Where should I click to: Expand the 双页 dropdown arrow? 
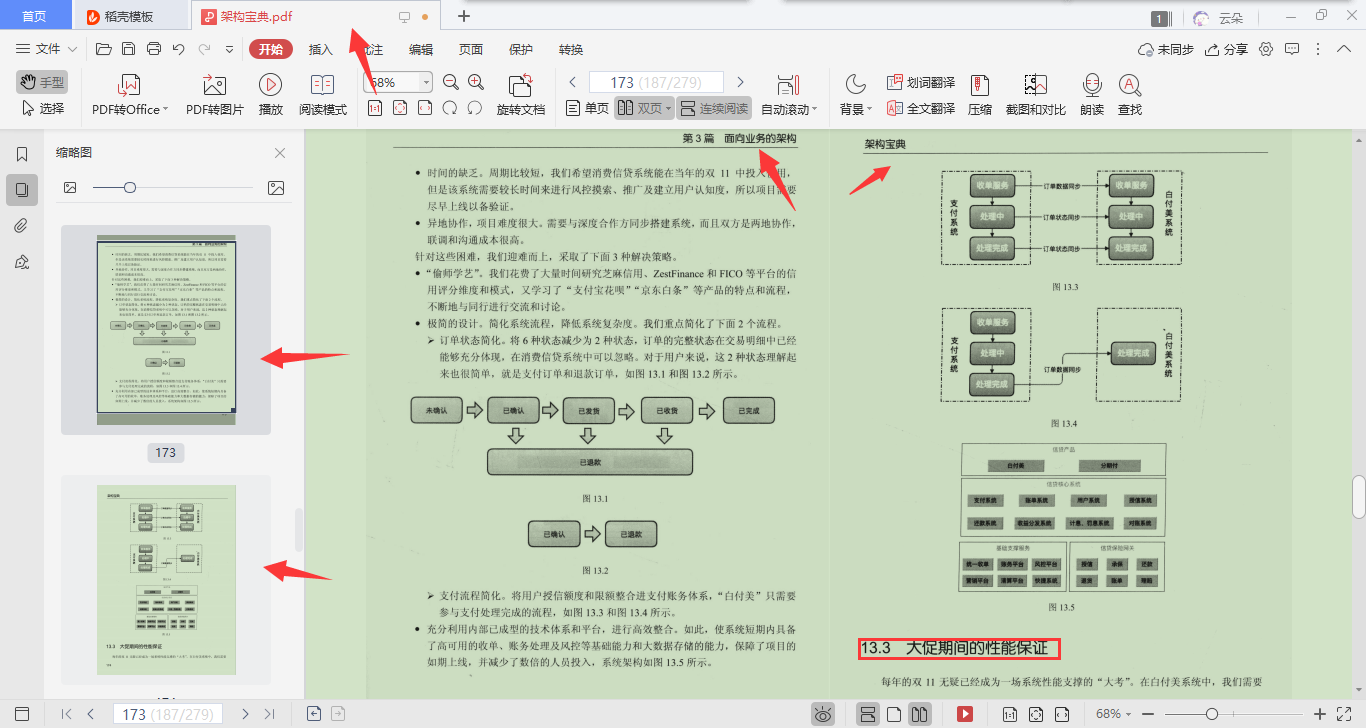click(x=668, y=108)
